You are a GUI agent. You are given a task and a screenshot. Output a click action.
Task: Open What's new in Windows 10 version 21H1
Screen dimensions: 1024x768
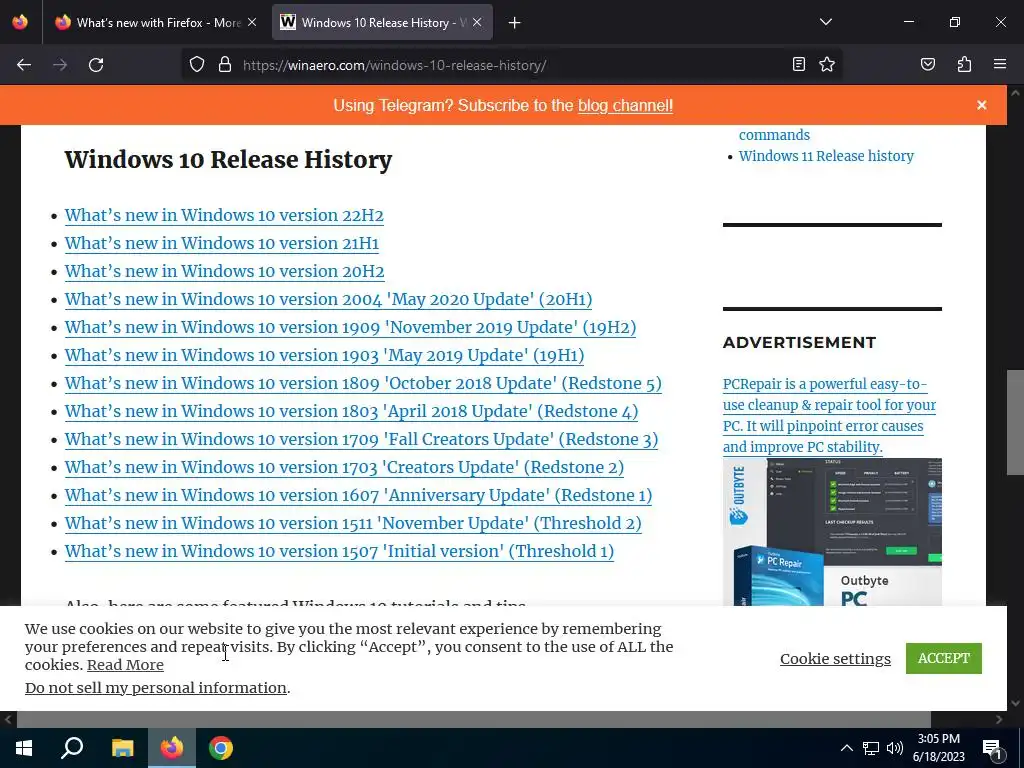pos(221,244)
